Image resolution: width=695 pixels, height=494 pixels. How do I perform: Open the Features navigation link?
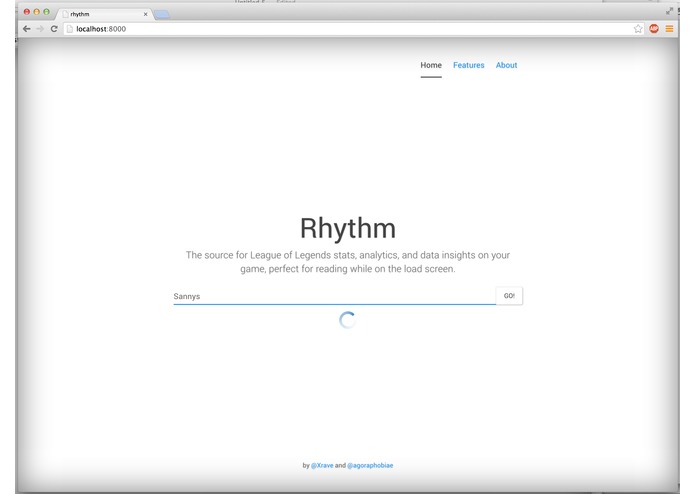[x=469, y=65]
